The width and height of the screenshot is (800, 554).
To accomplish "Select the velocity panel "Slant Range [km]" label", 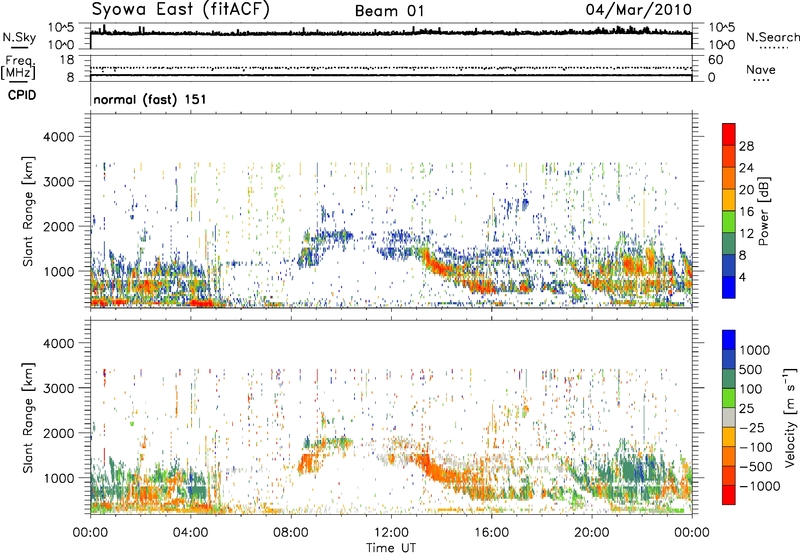I will (28, 417).
